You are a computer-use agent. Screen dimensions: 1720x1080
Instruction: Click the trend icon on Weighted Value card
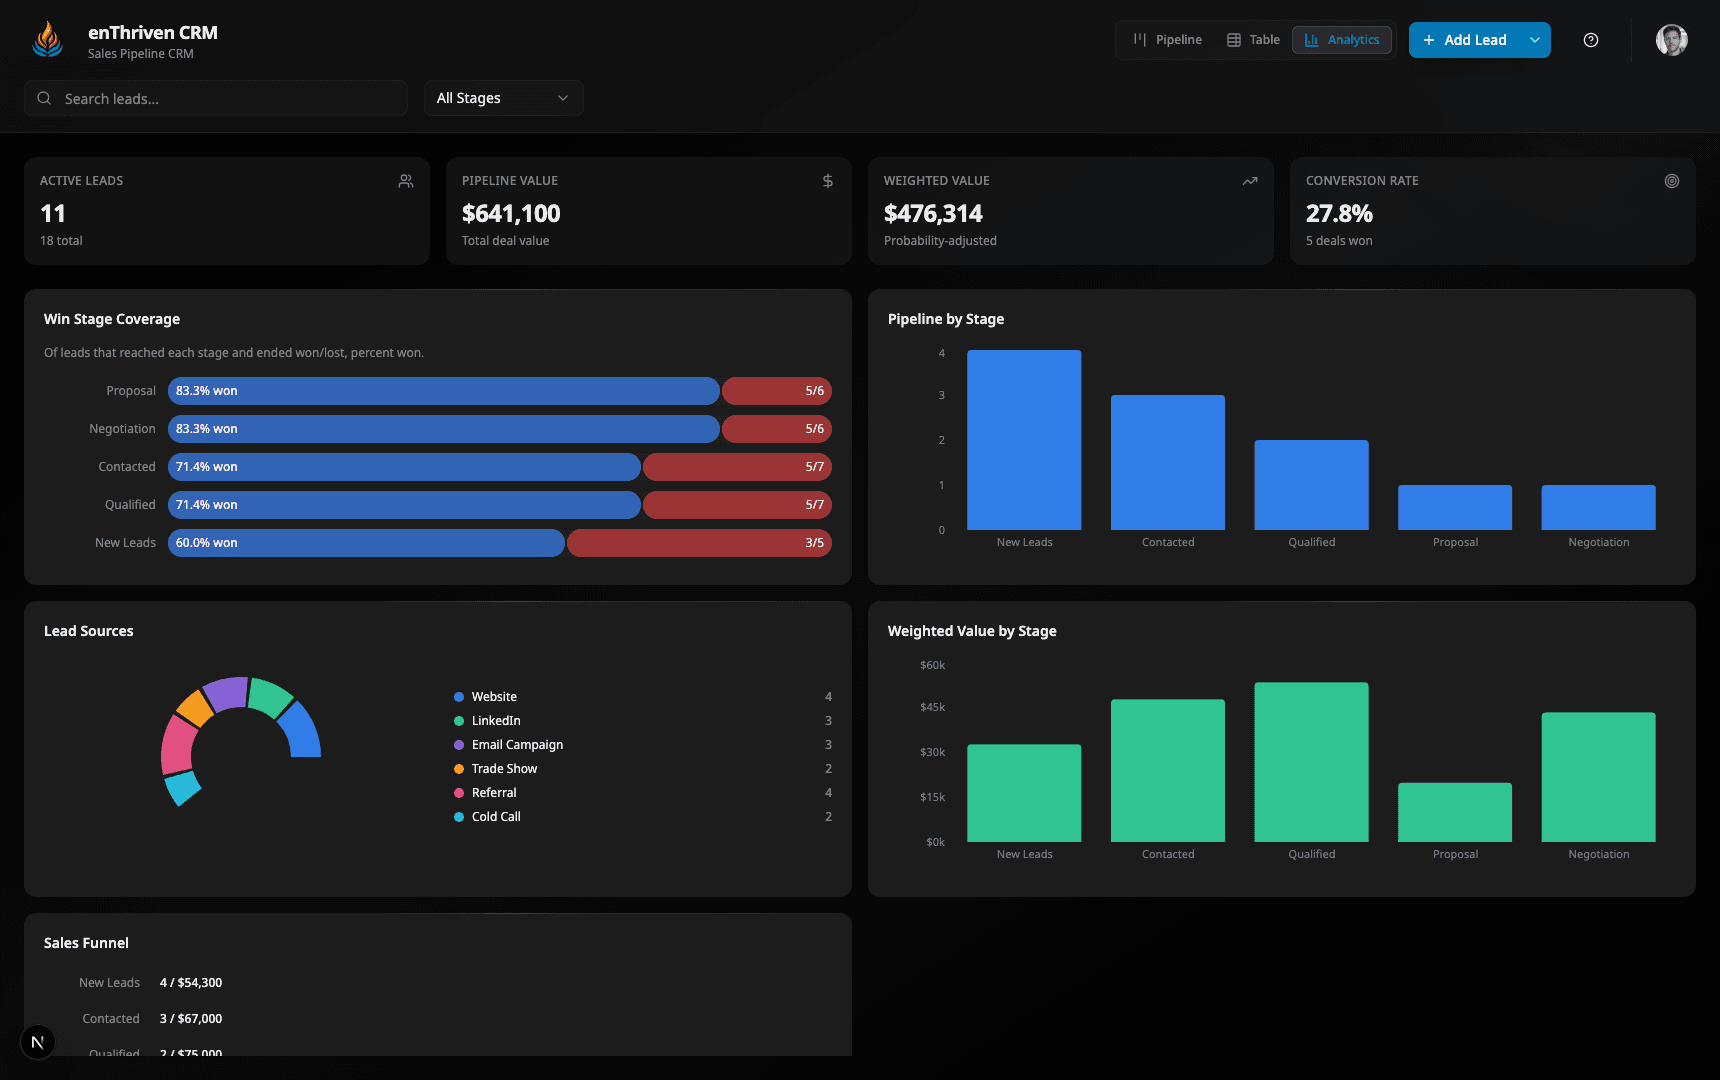1249,181
